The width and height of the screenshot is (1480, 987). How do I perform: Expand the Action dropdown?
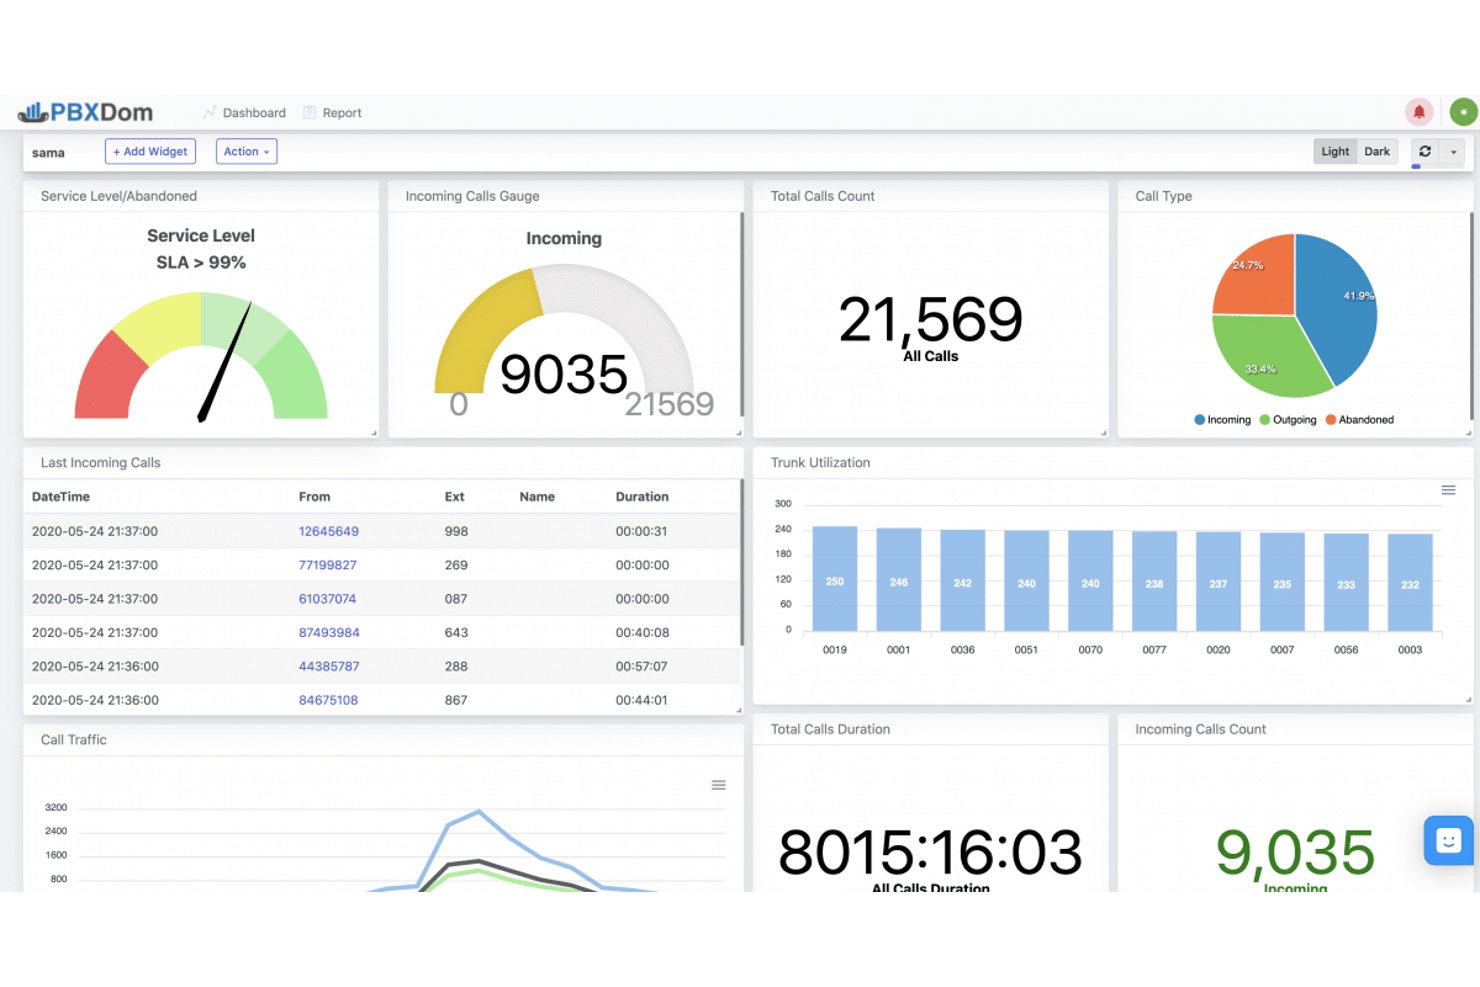click(246, 151)
